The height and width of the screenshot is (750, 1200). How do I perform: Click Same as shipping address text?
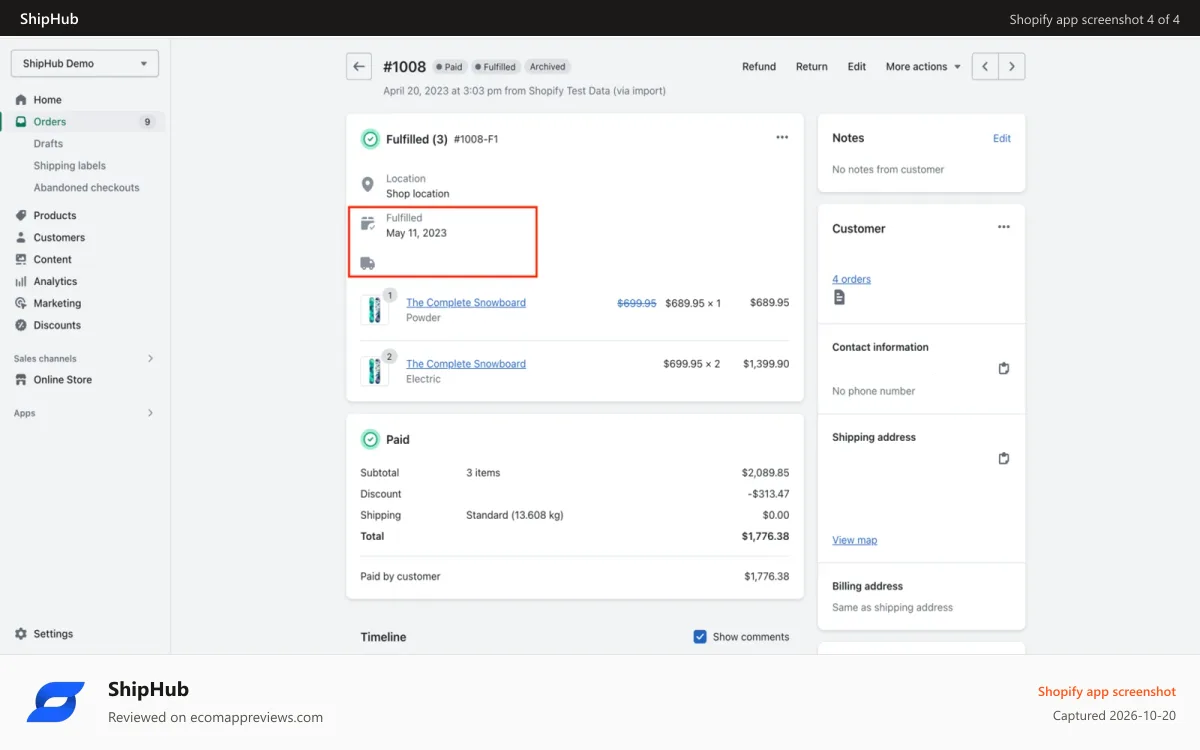click(892, 607)
